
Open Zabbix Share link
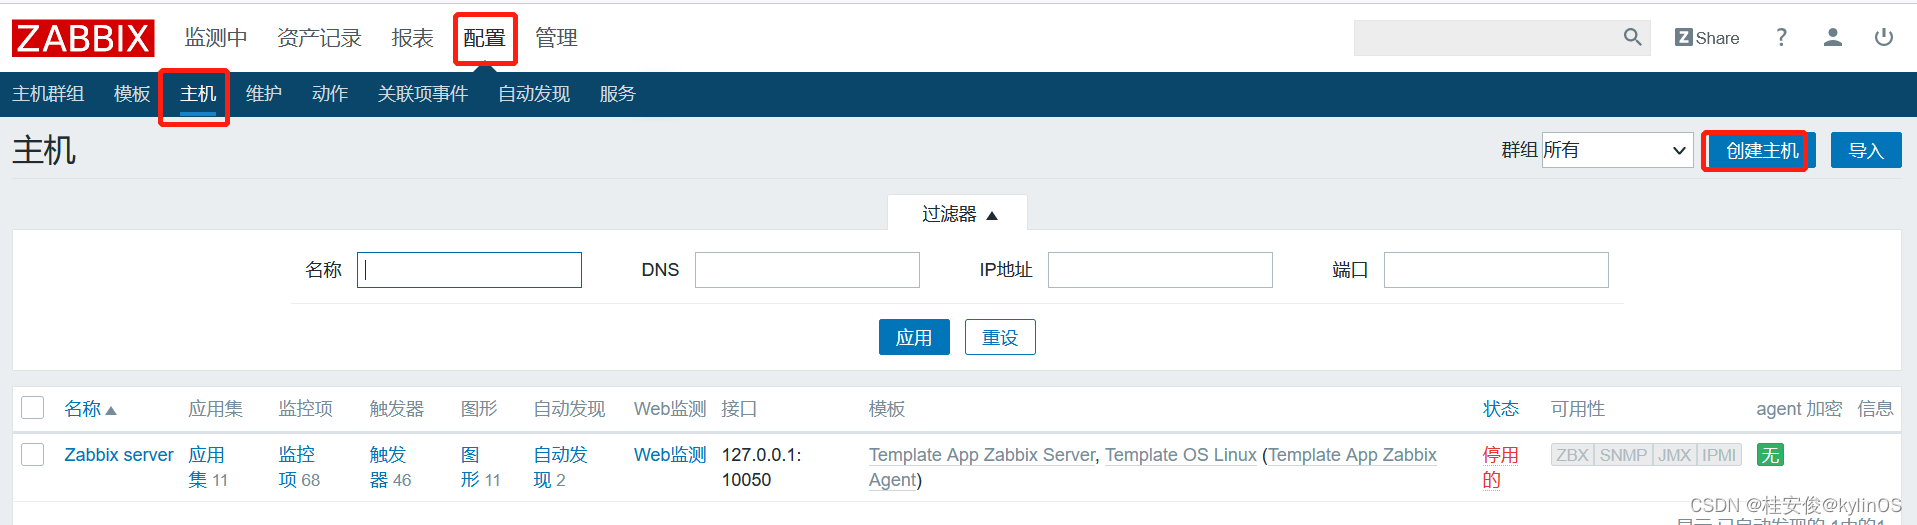tap(1707, 38)
